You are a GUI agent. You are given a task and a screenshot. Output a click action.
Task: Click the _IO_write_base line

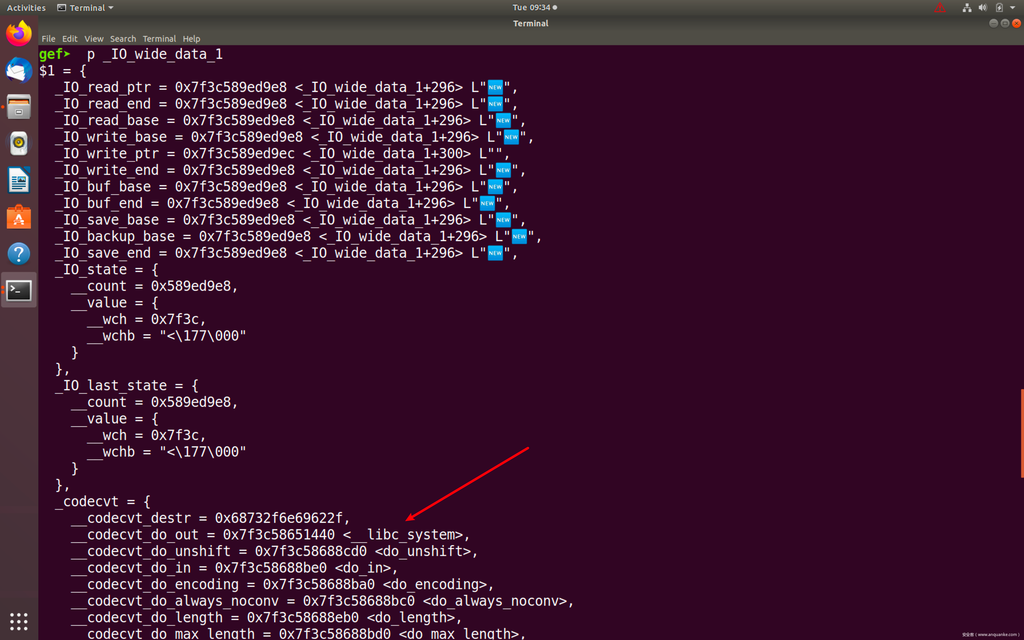(x=295, y=137)
